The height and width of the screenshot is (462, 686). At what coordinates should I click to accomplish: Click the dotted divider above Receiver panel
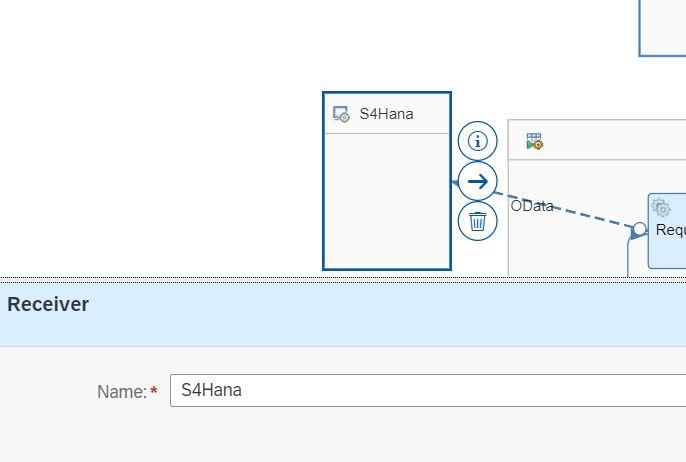pyautogui.click(x=343, y=280)
